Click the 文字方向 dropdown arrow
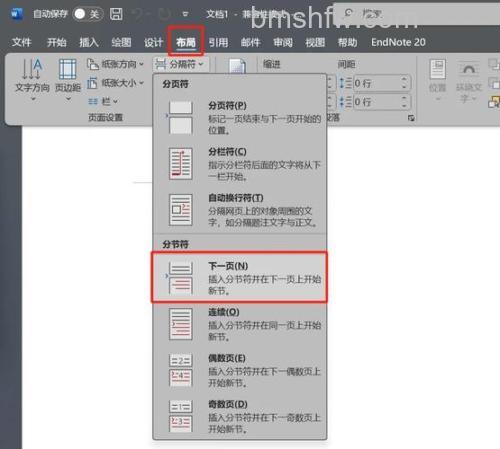 tap(33, 99)
